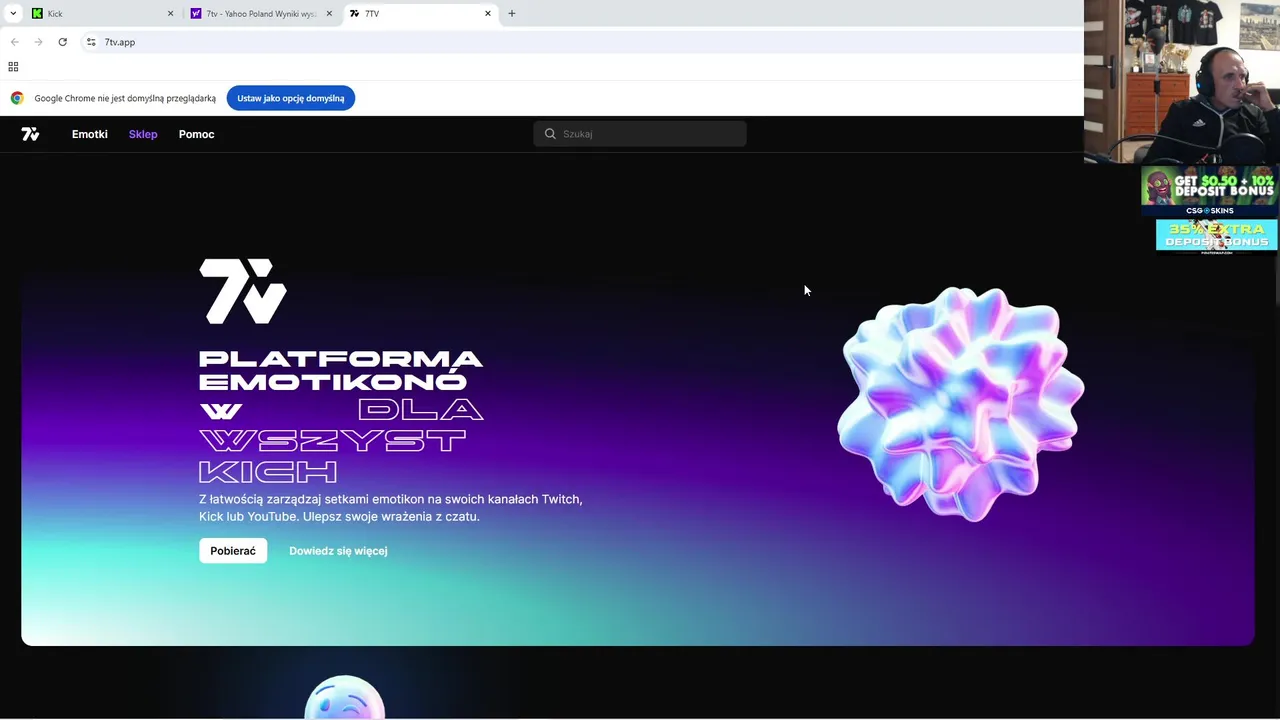Click the magnifier icon in the search bar
The height and width of the screenshot is (720, 1280).
tap(550, 134)
